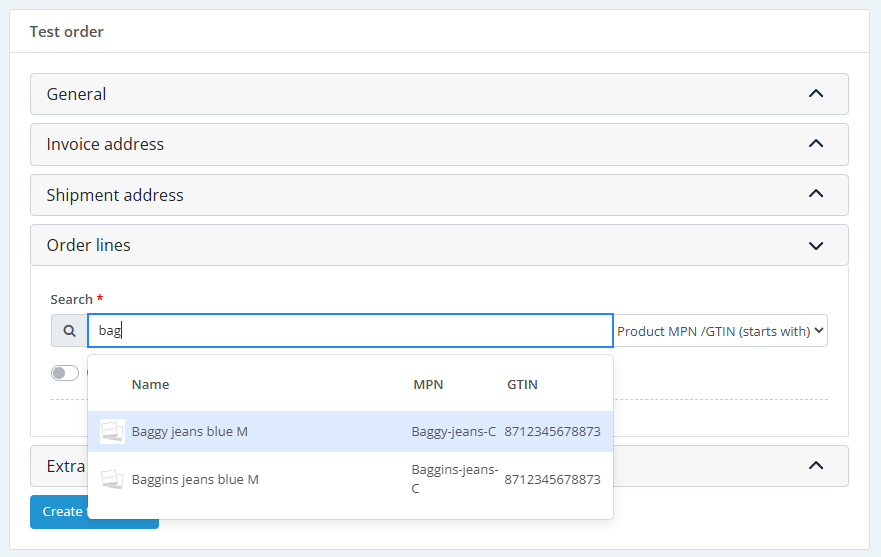Image resolution: width=881 pixels, height=557 pixels.
Task: Click the magnifier search icon
Action: pos(69,330)
